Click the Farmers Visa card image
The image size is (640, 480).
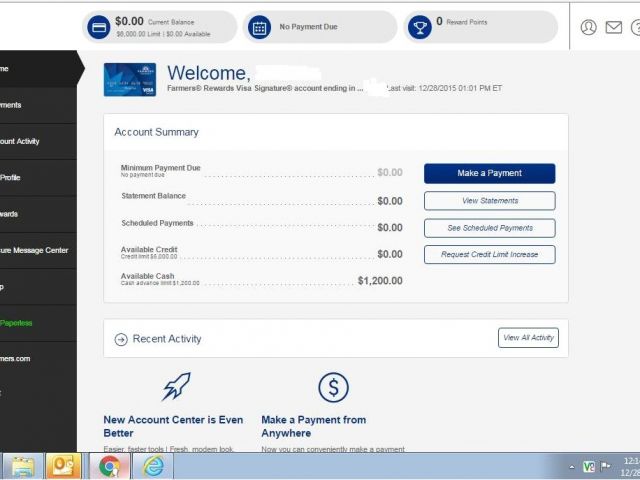coord(130,80)
